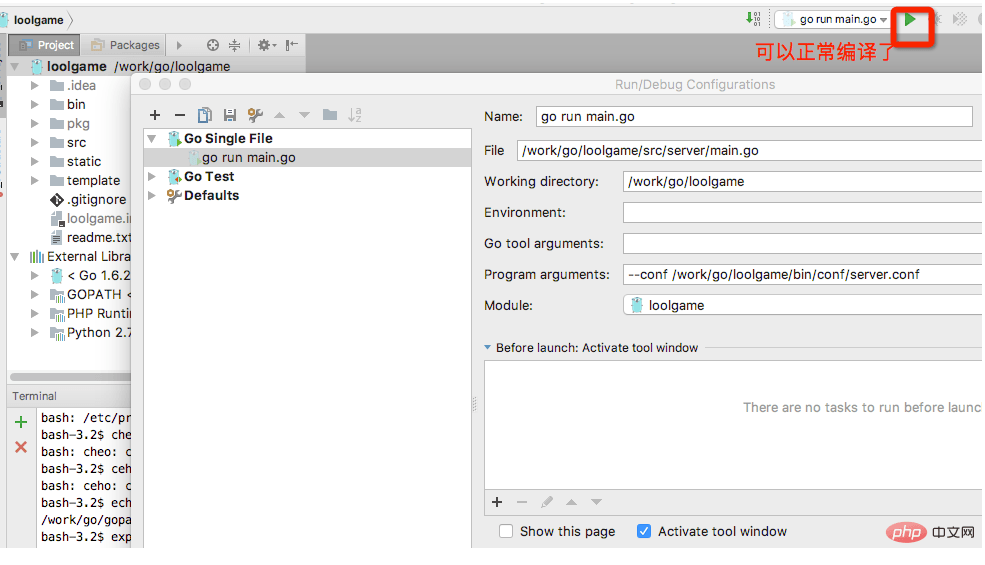The height and width of the screenshot is (565, 985).
Task: Close terminal session with red X
Action: (x=21, y=447)
